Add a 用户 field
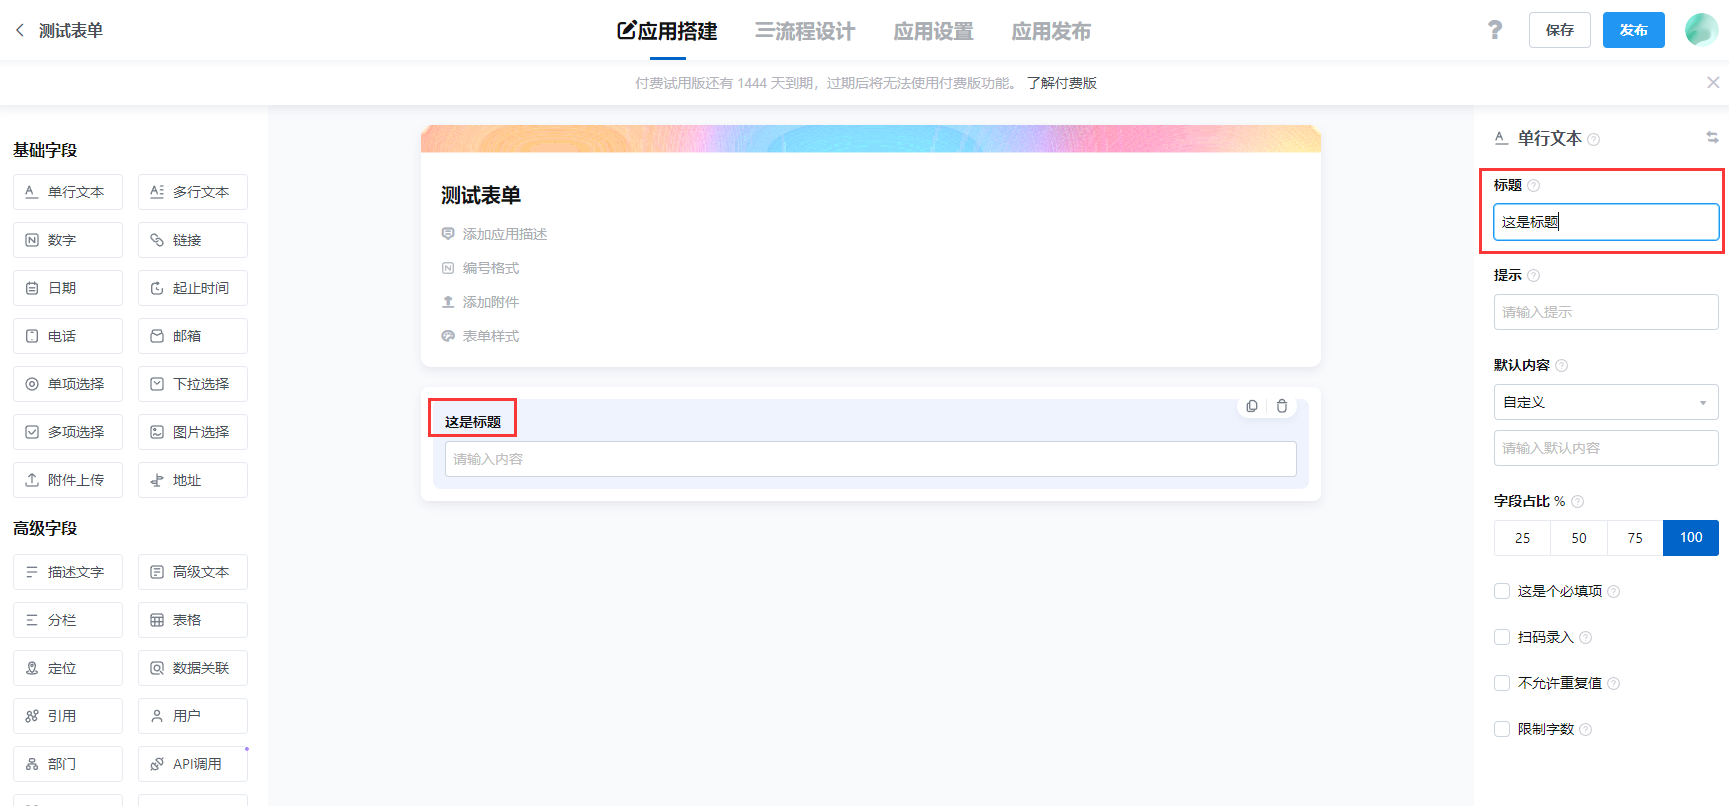The height and width of the screenshot is (806, 1729). pyautogui.click(x=193, y=716)
